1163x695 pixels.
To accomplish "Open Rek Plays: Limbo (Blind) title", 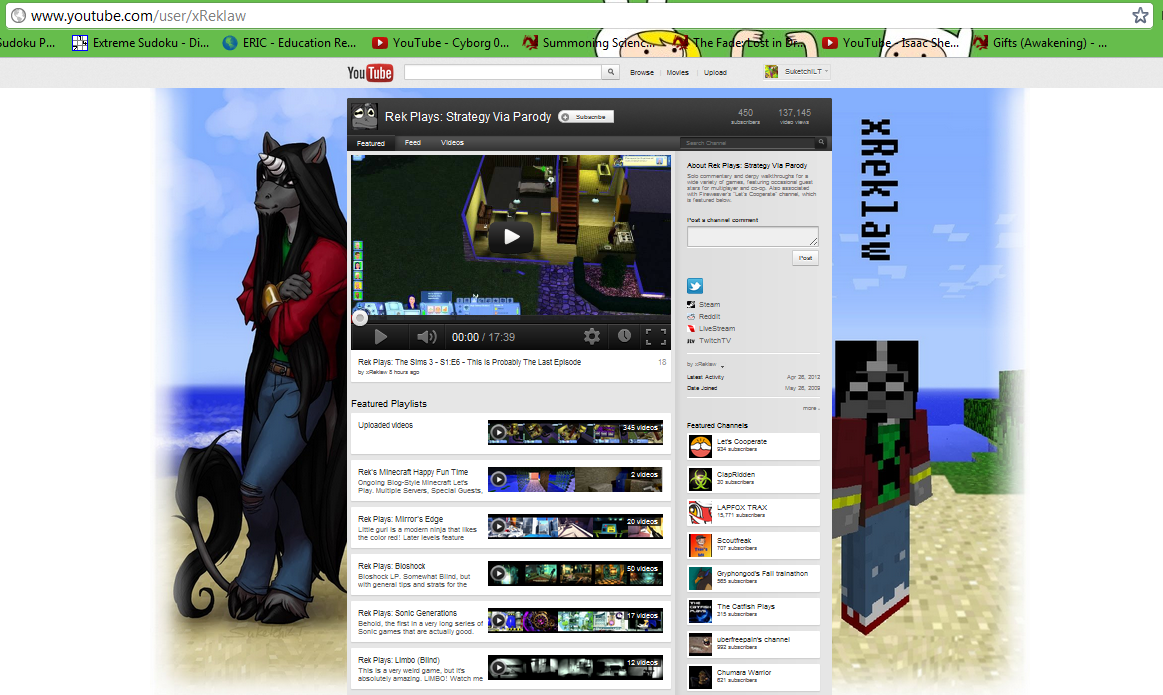I will pos(399,660).
